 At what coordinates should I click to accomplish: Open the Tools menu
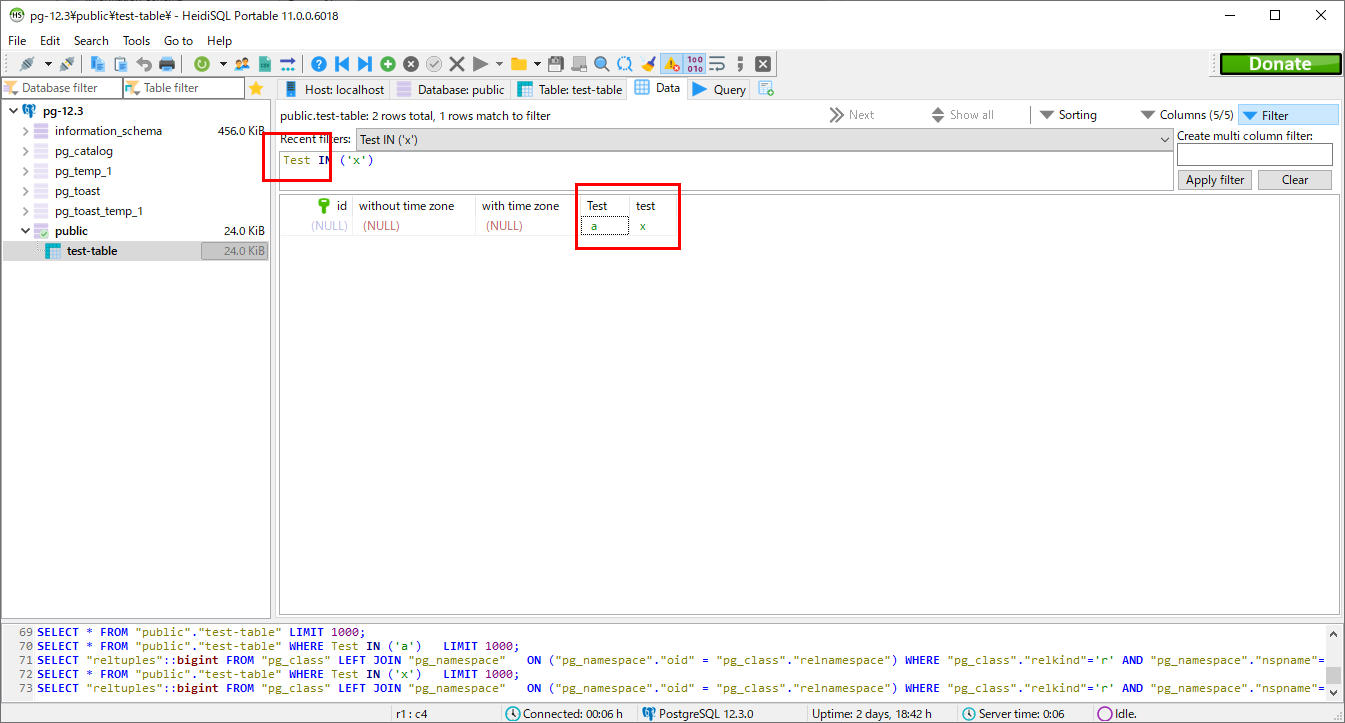(136, 41)
